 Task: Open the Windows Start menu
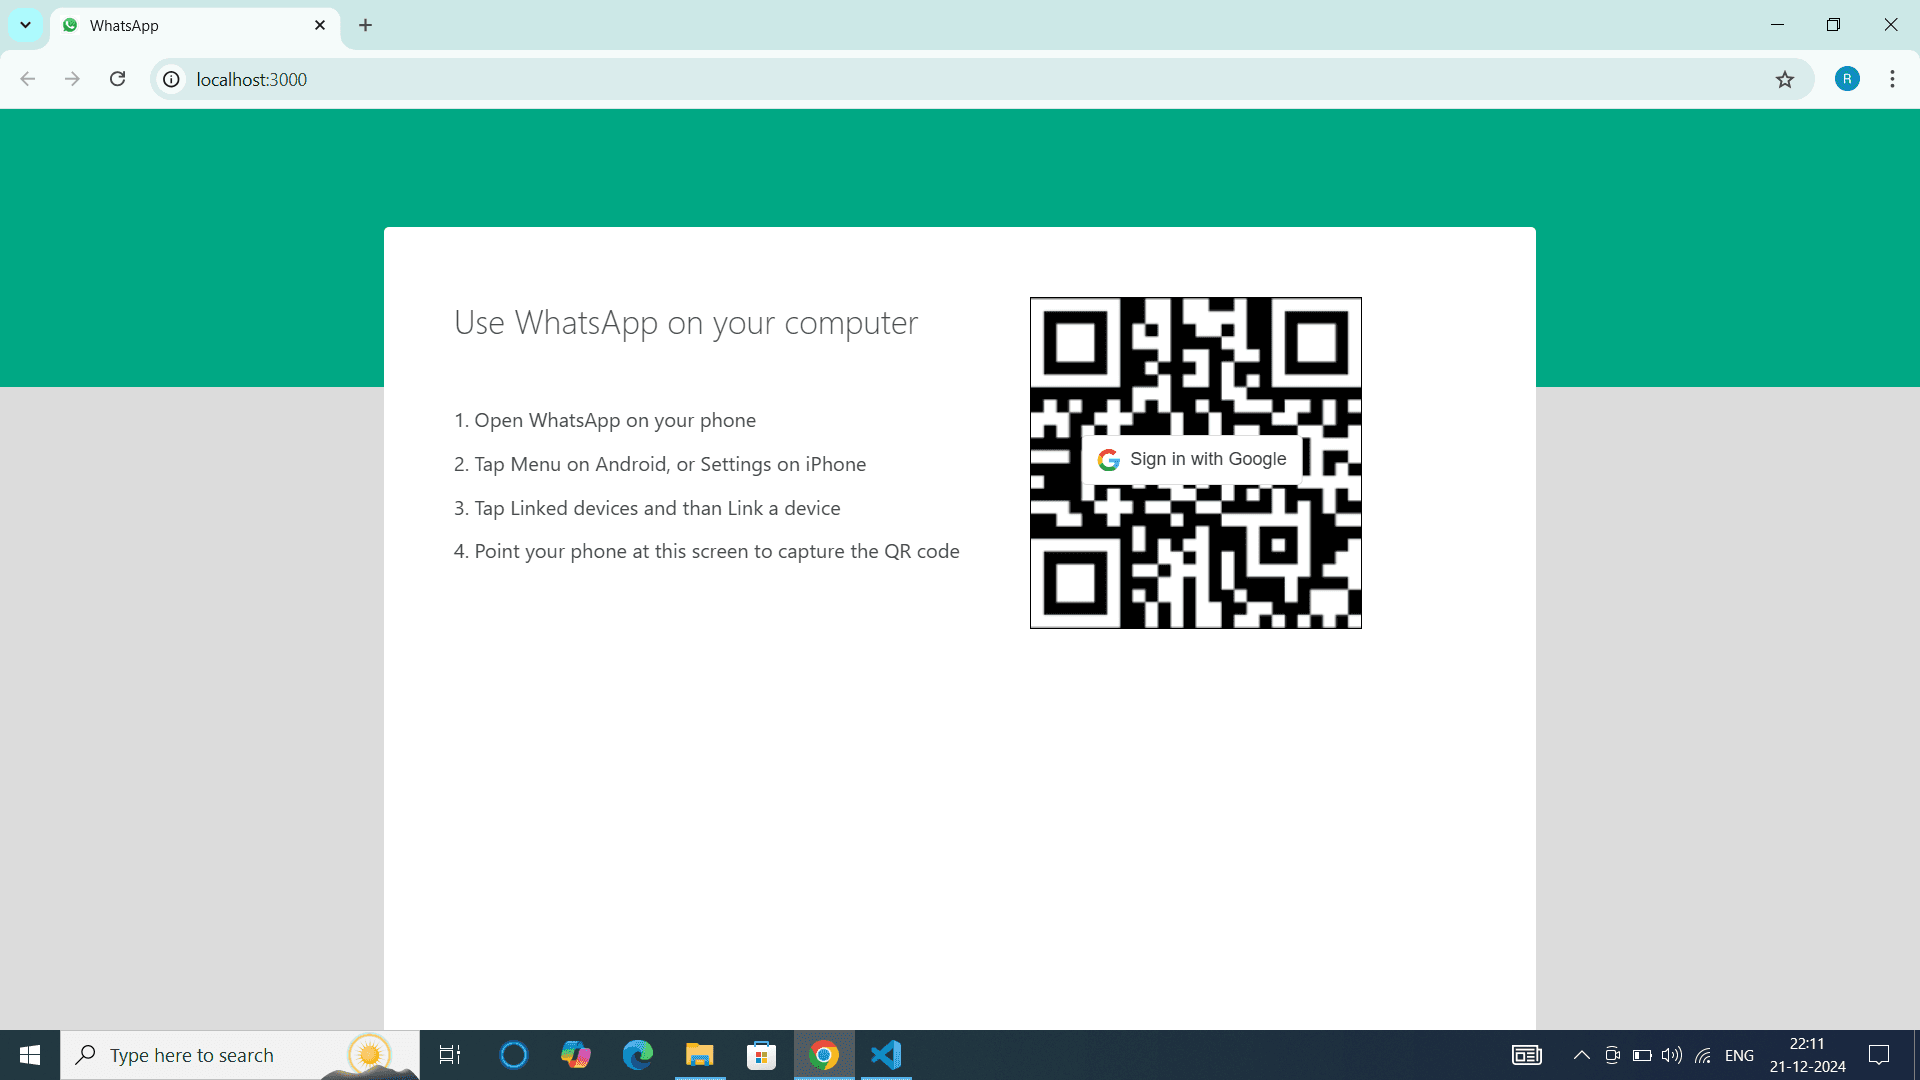30,1055
